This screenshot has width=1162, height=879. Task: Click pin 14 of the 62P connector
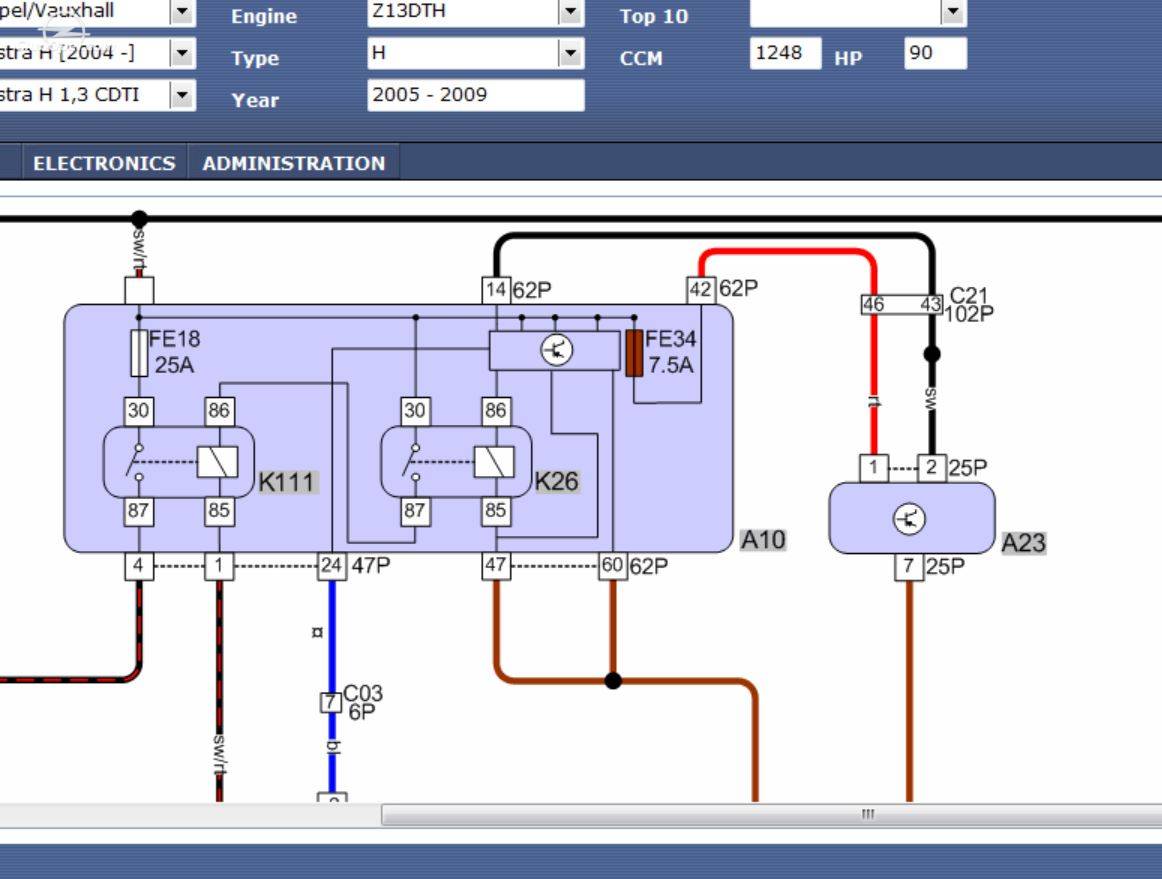pos(496,290)
